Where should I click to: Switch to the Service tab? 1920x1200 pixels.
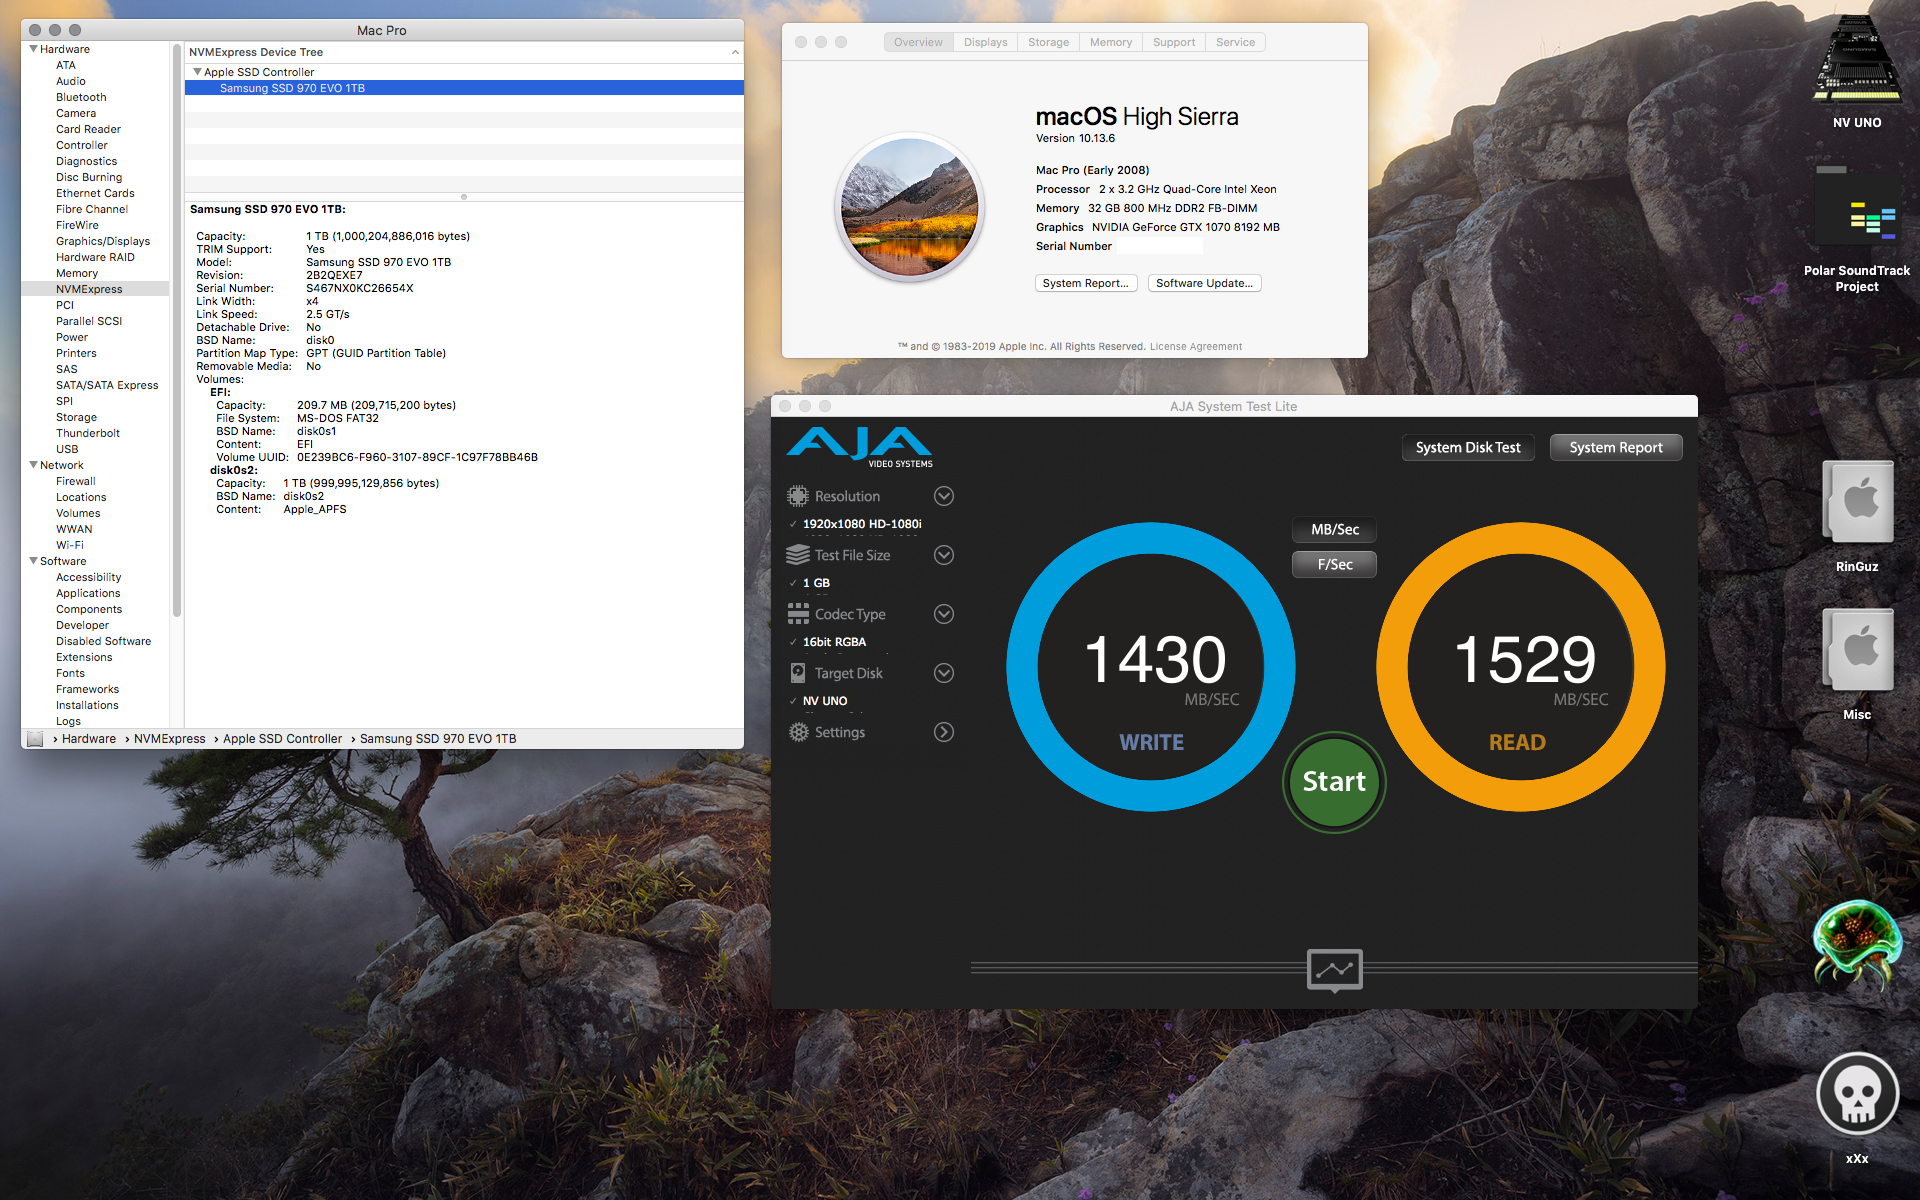[1235, 42]
